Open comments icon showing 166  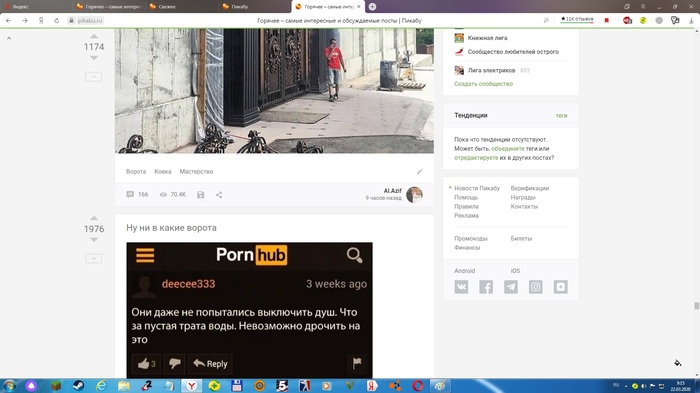[137, 194]
